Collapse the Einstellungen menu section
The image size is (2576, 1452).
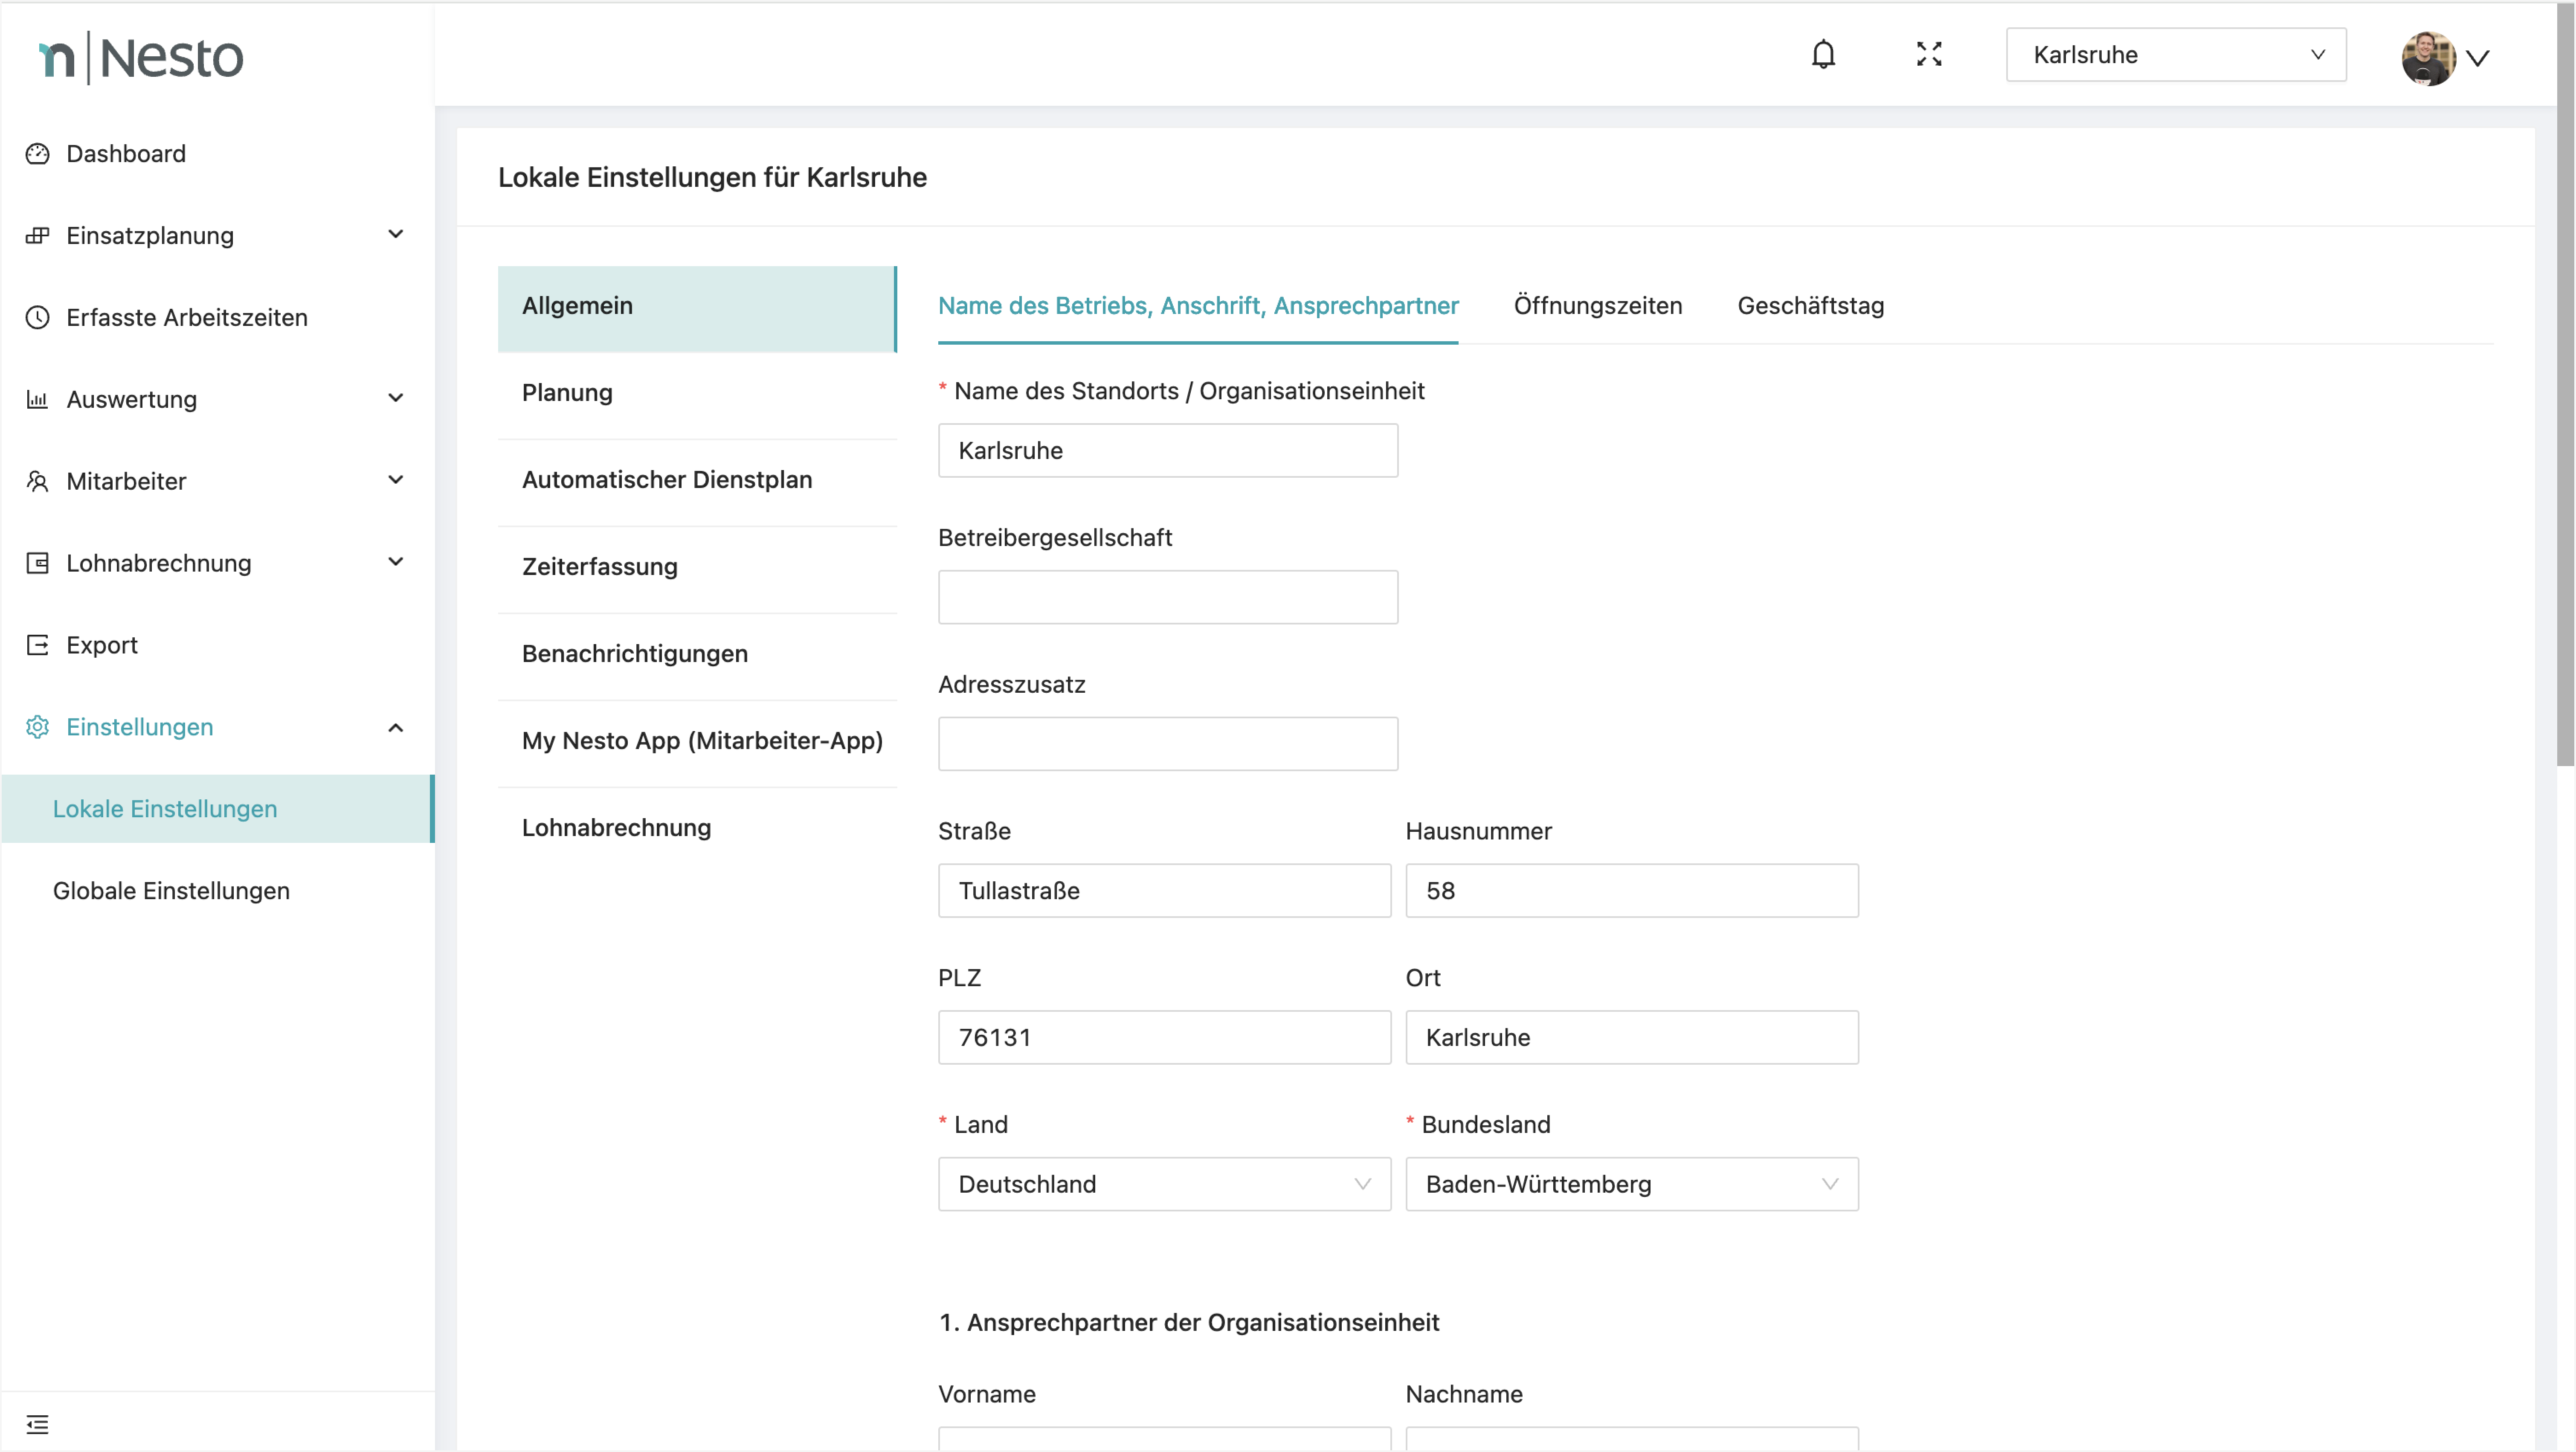(396, 727)
